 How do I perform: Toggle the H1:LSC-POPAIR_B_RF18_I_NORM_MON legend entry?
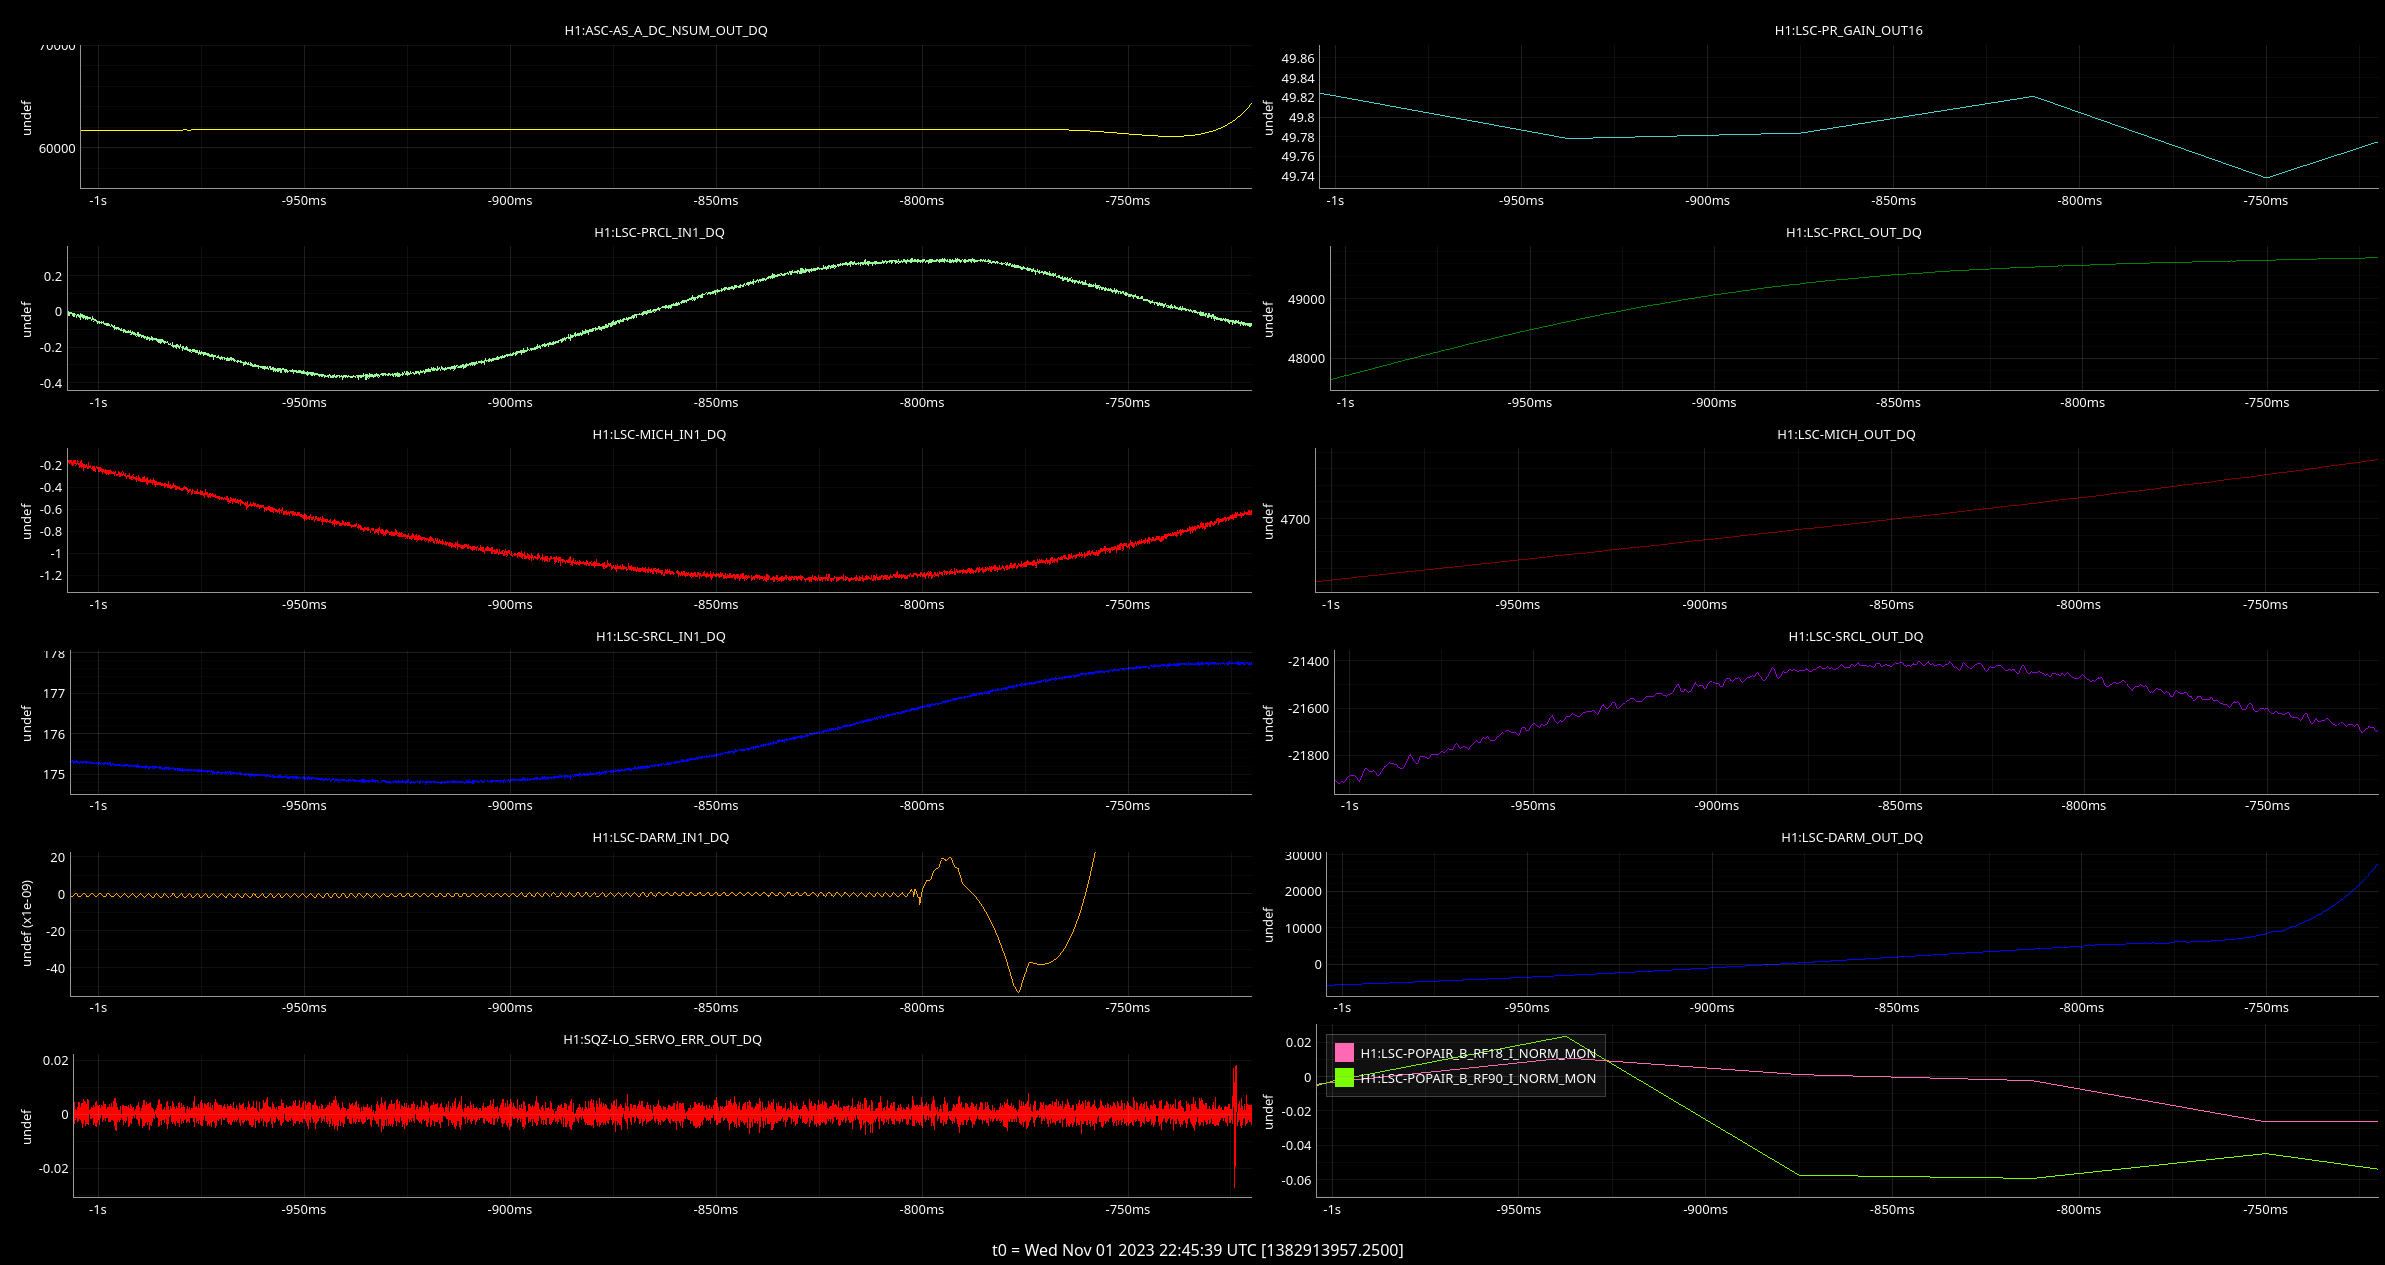coord(1477,1053)
